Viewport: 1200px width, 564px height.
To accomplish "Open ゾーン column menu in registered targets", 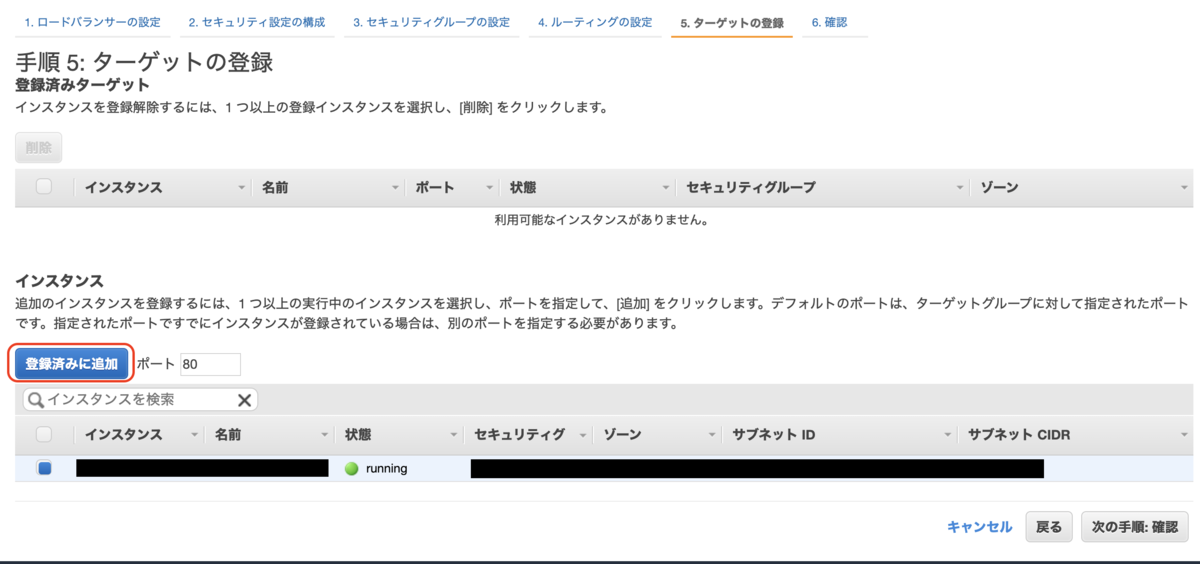I will click(x=1185, y=188).
